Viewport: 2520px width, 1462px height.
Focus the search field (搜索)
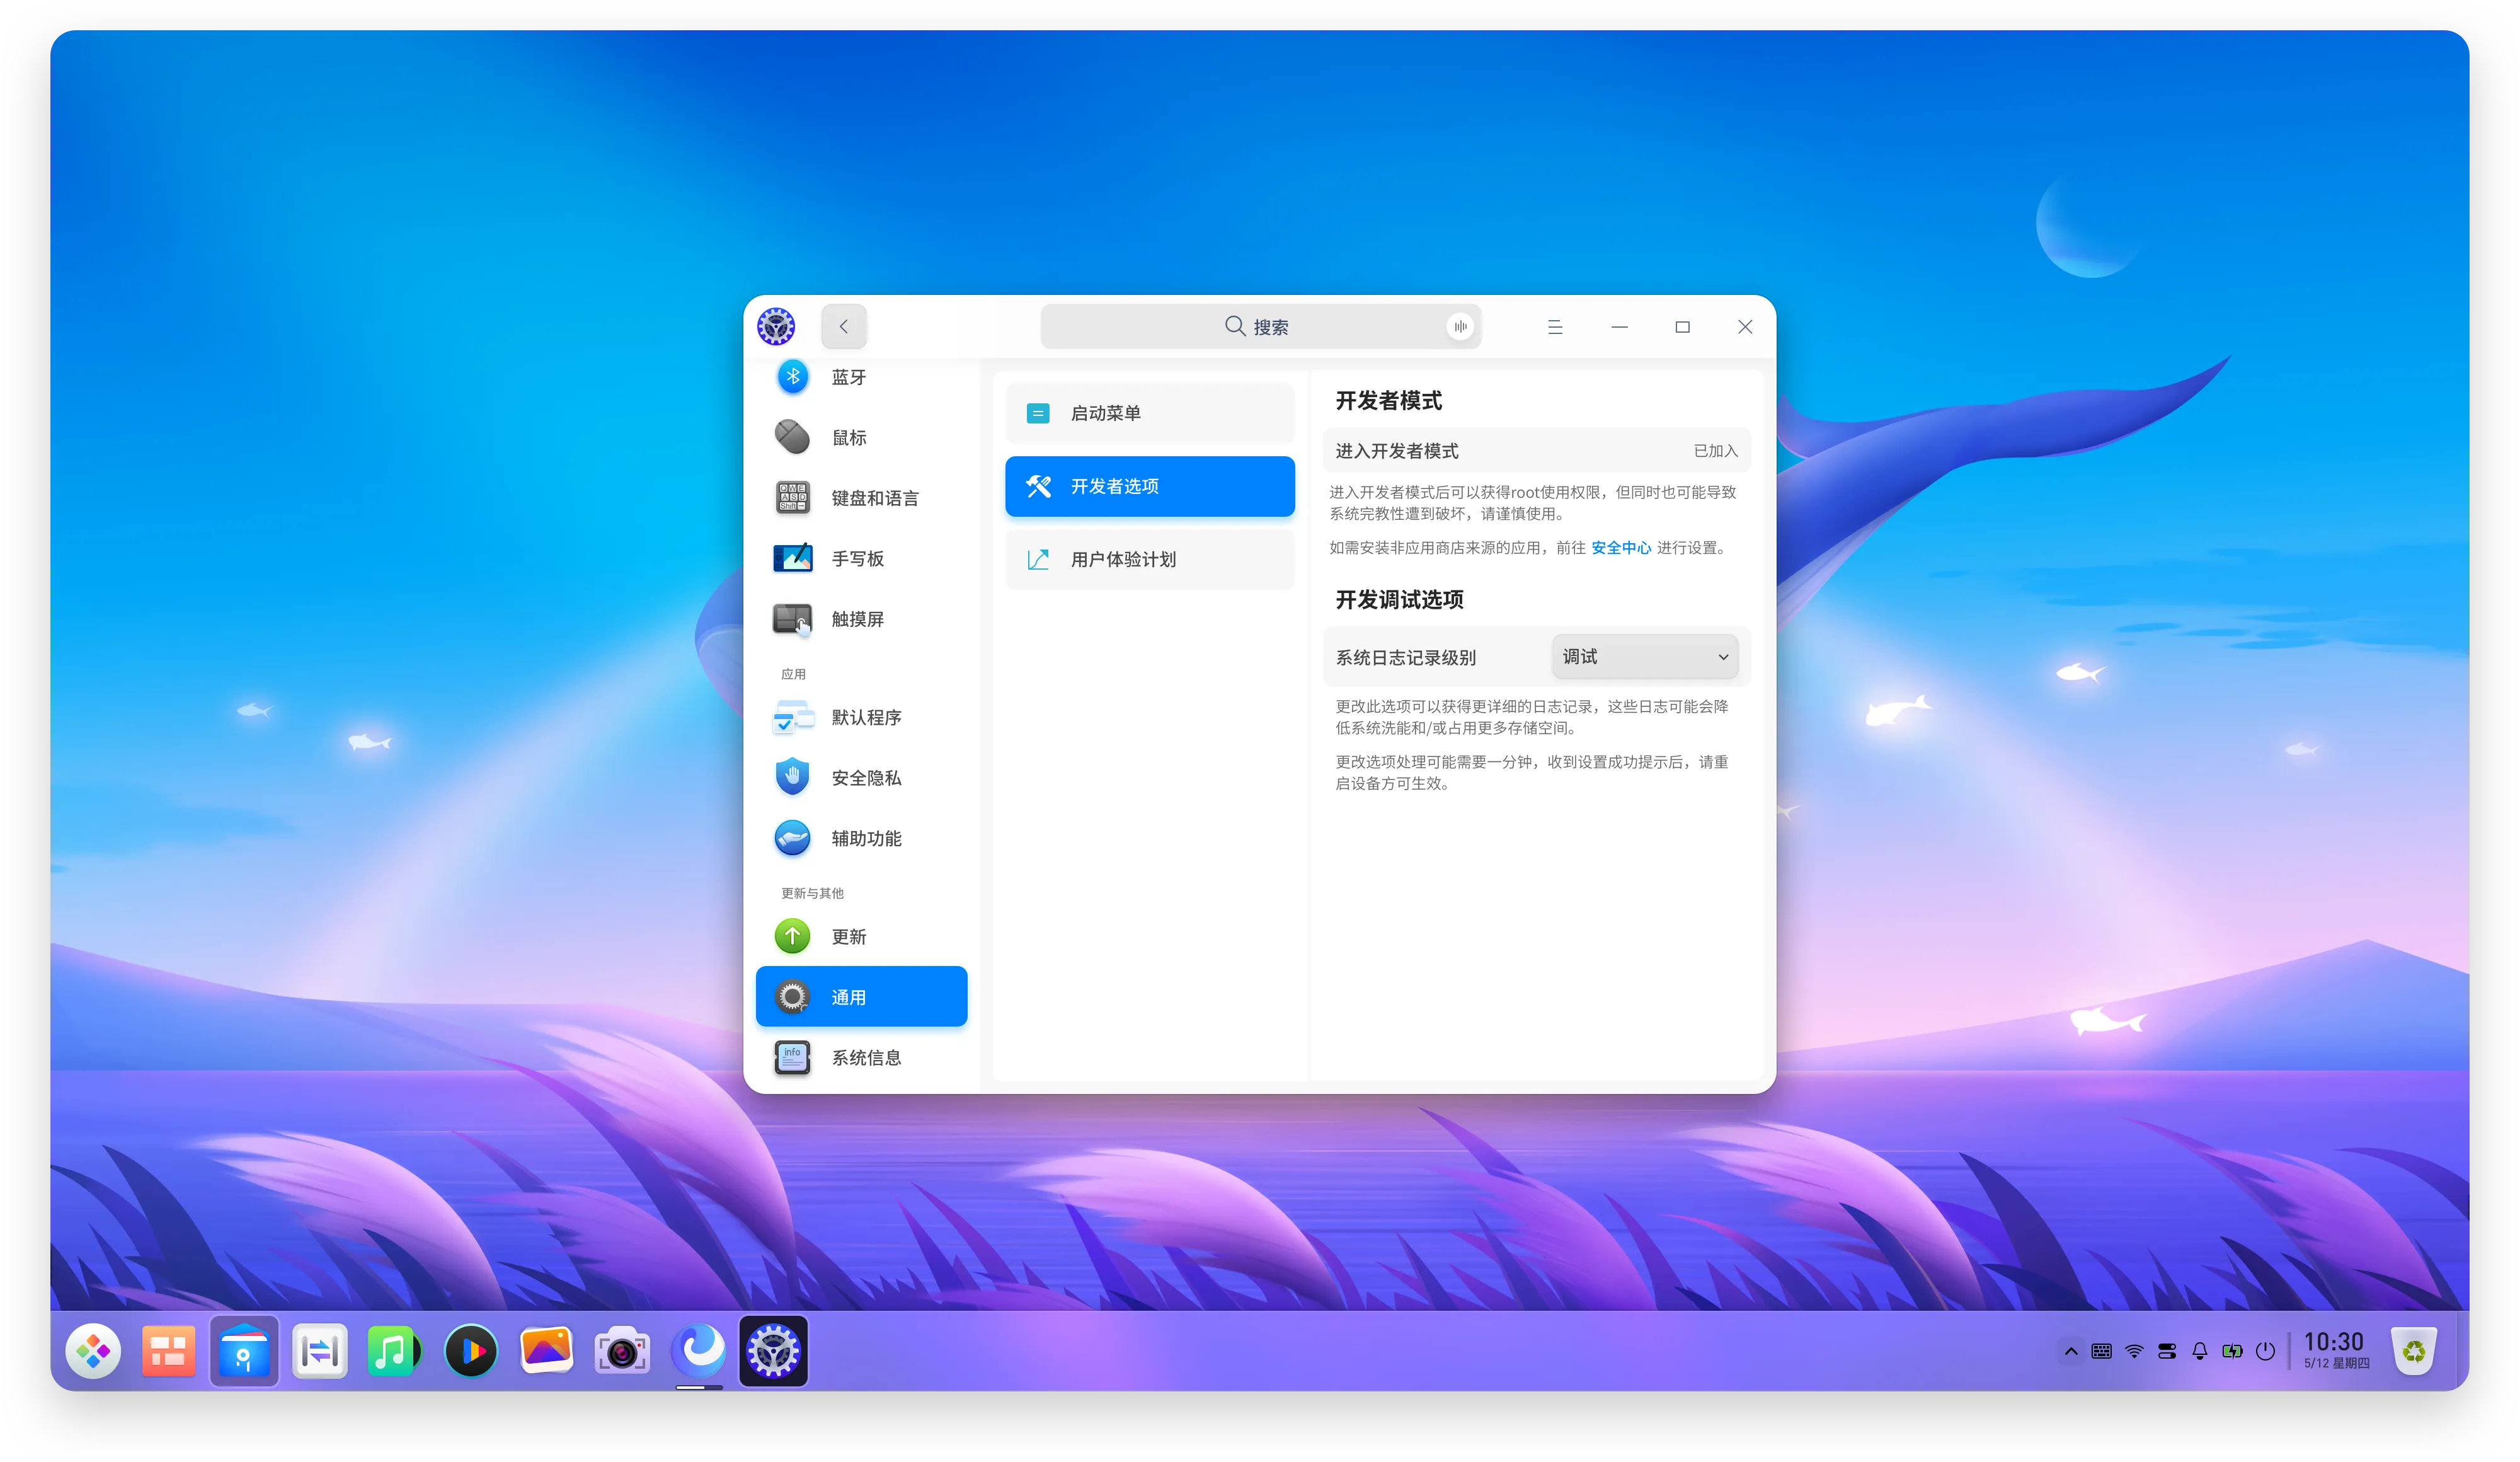pos(1260,326)
